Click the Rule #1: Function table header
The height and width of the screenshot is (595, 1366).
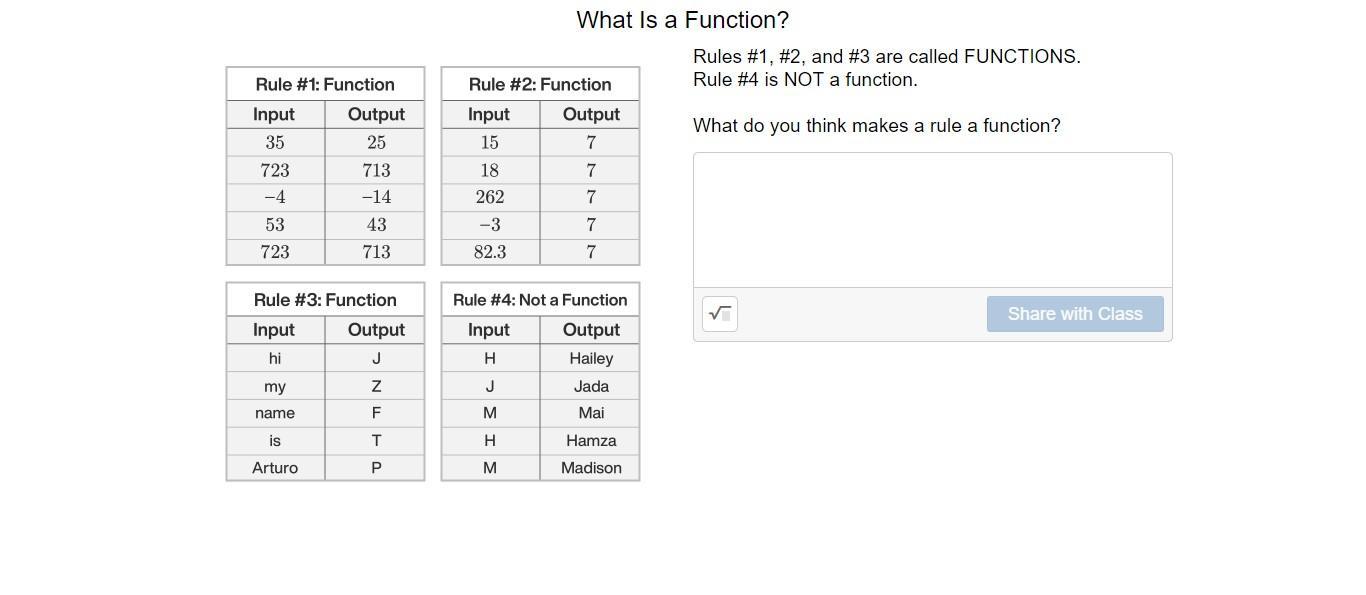tap(325, 85)
